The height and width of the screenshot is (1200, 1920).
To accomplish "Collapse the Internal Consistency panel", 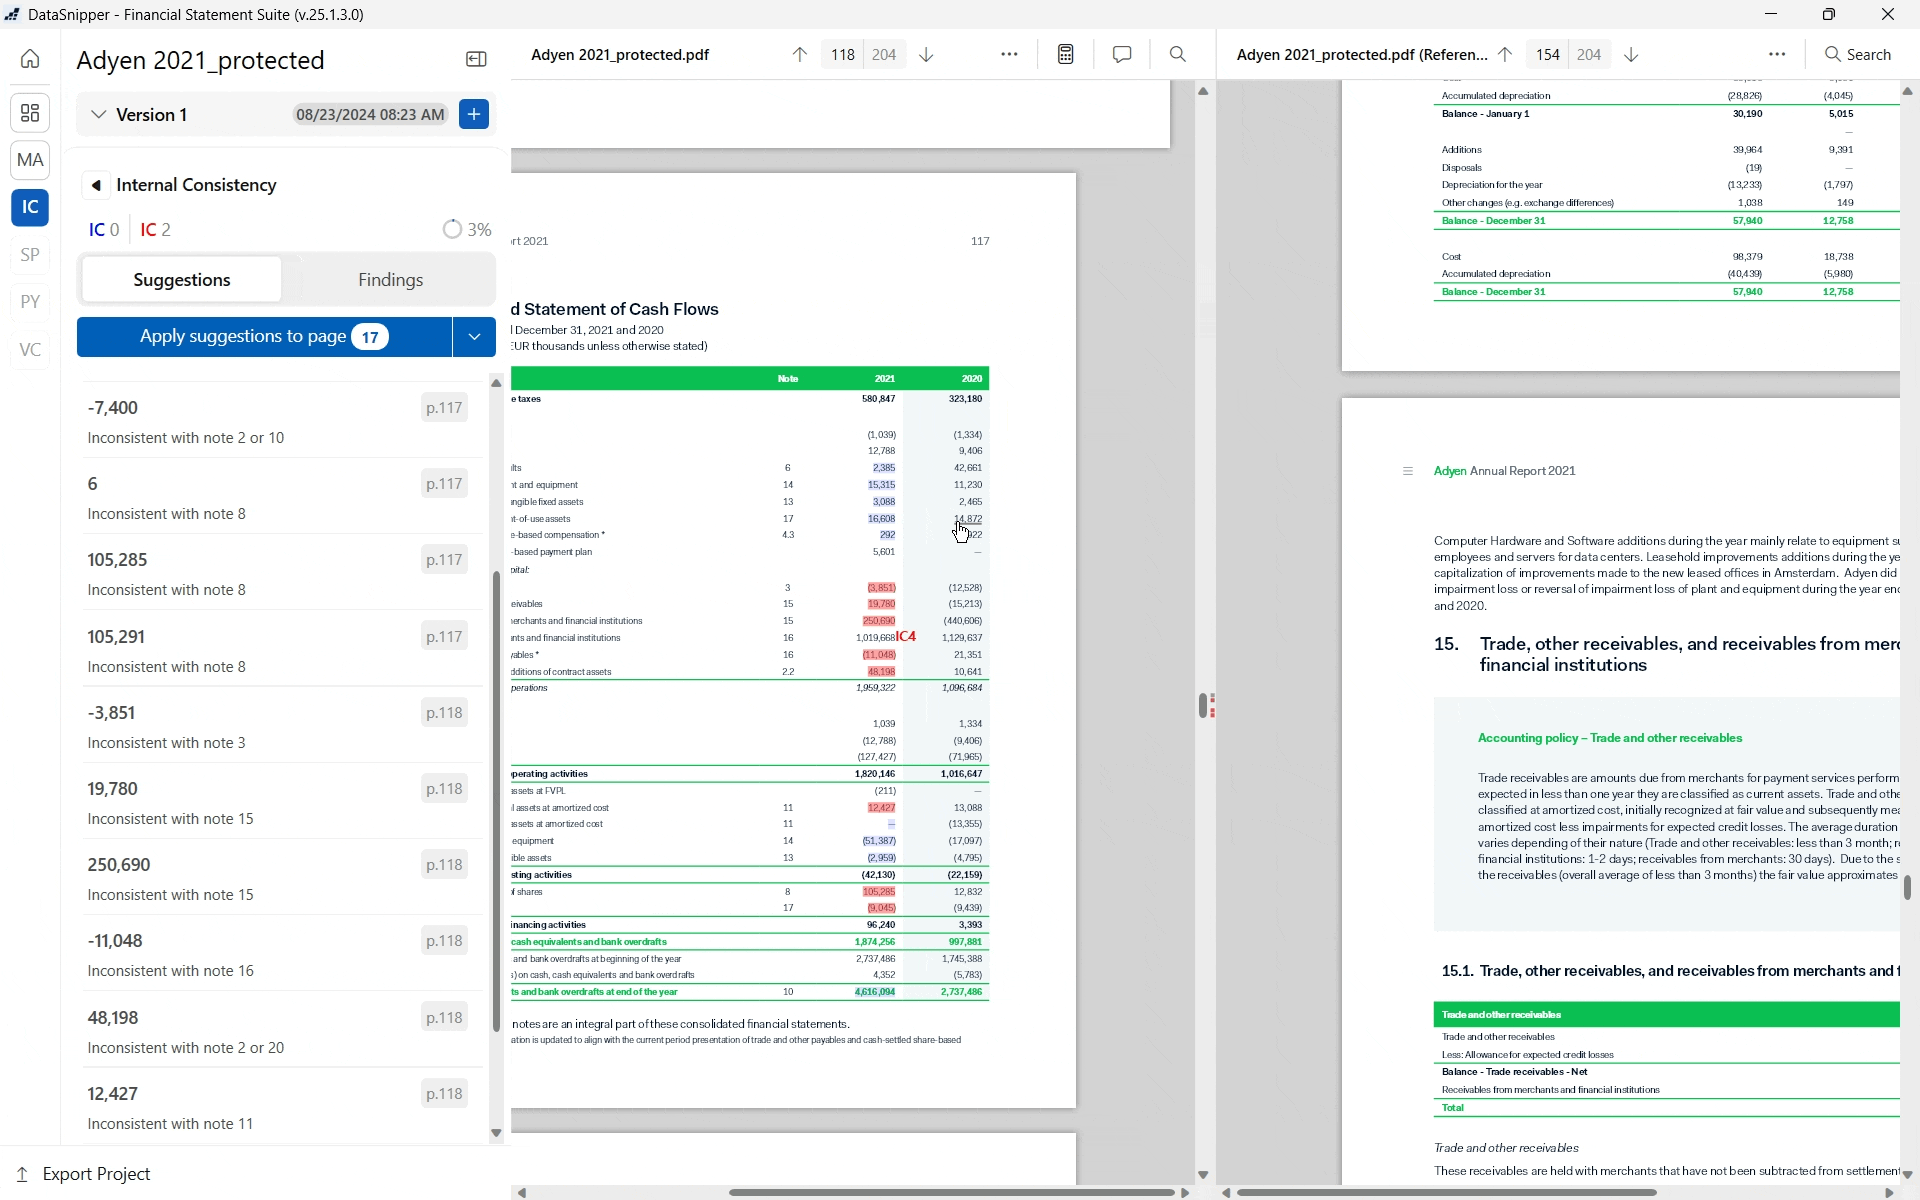I will (x=96, y=184).
